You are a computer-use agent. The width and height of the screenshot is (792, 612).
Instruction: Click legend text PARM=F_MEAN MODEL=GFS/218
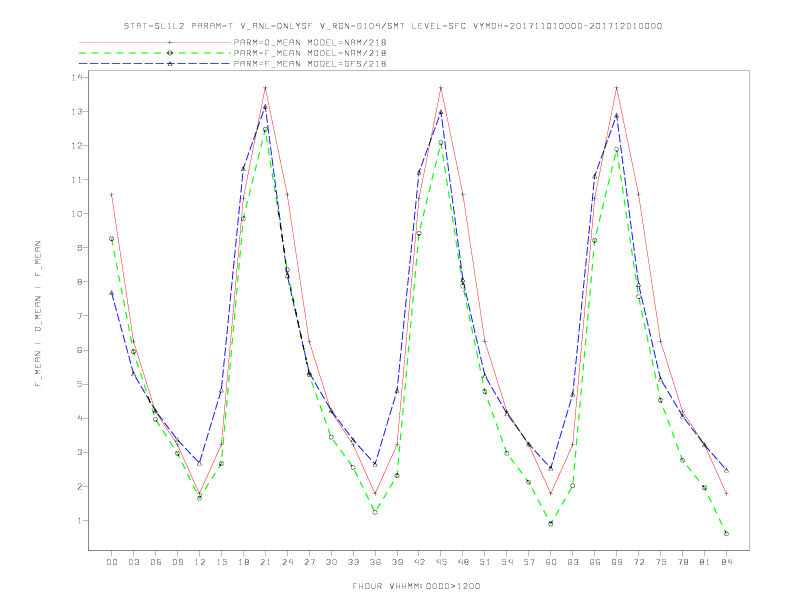pos(310,64)
